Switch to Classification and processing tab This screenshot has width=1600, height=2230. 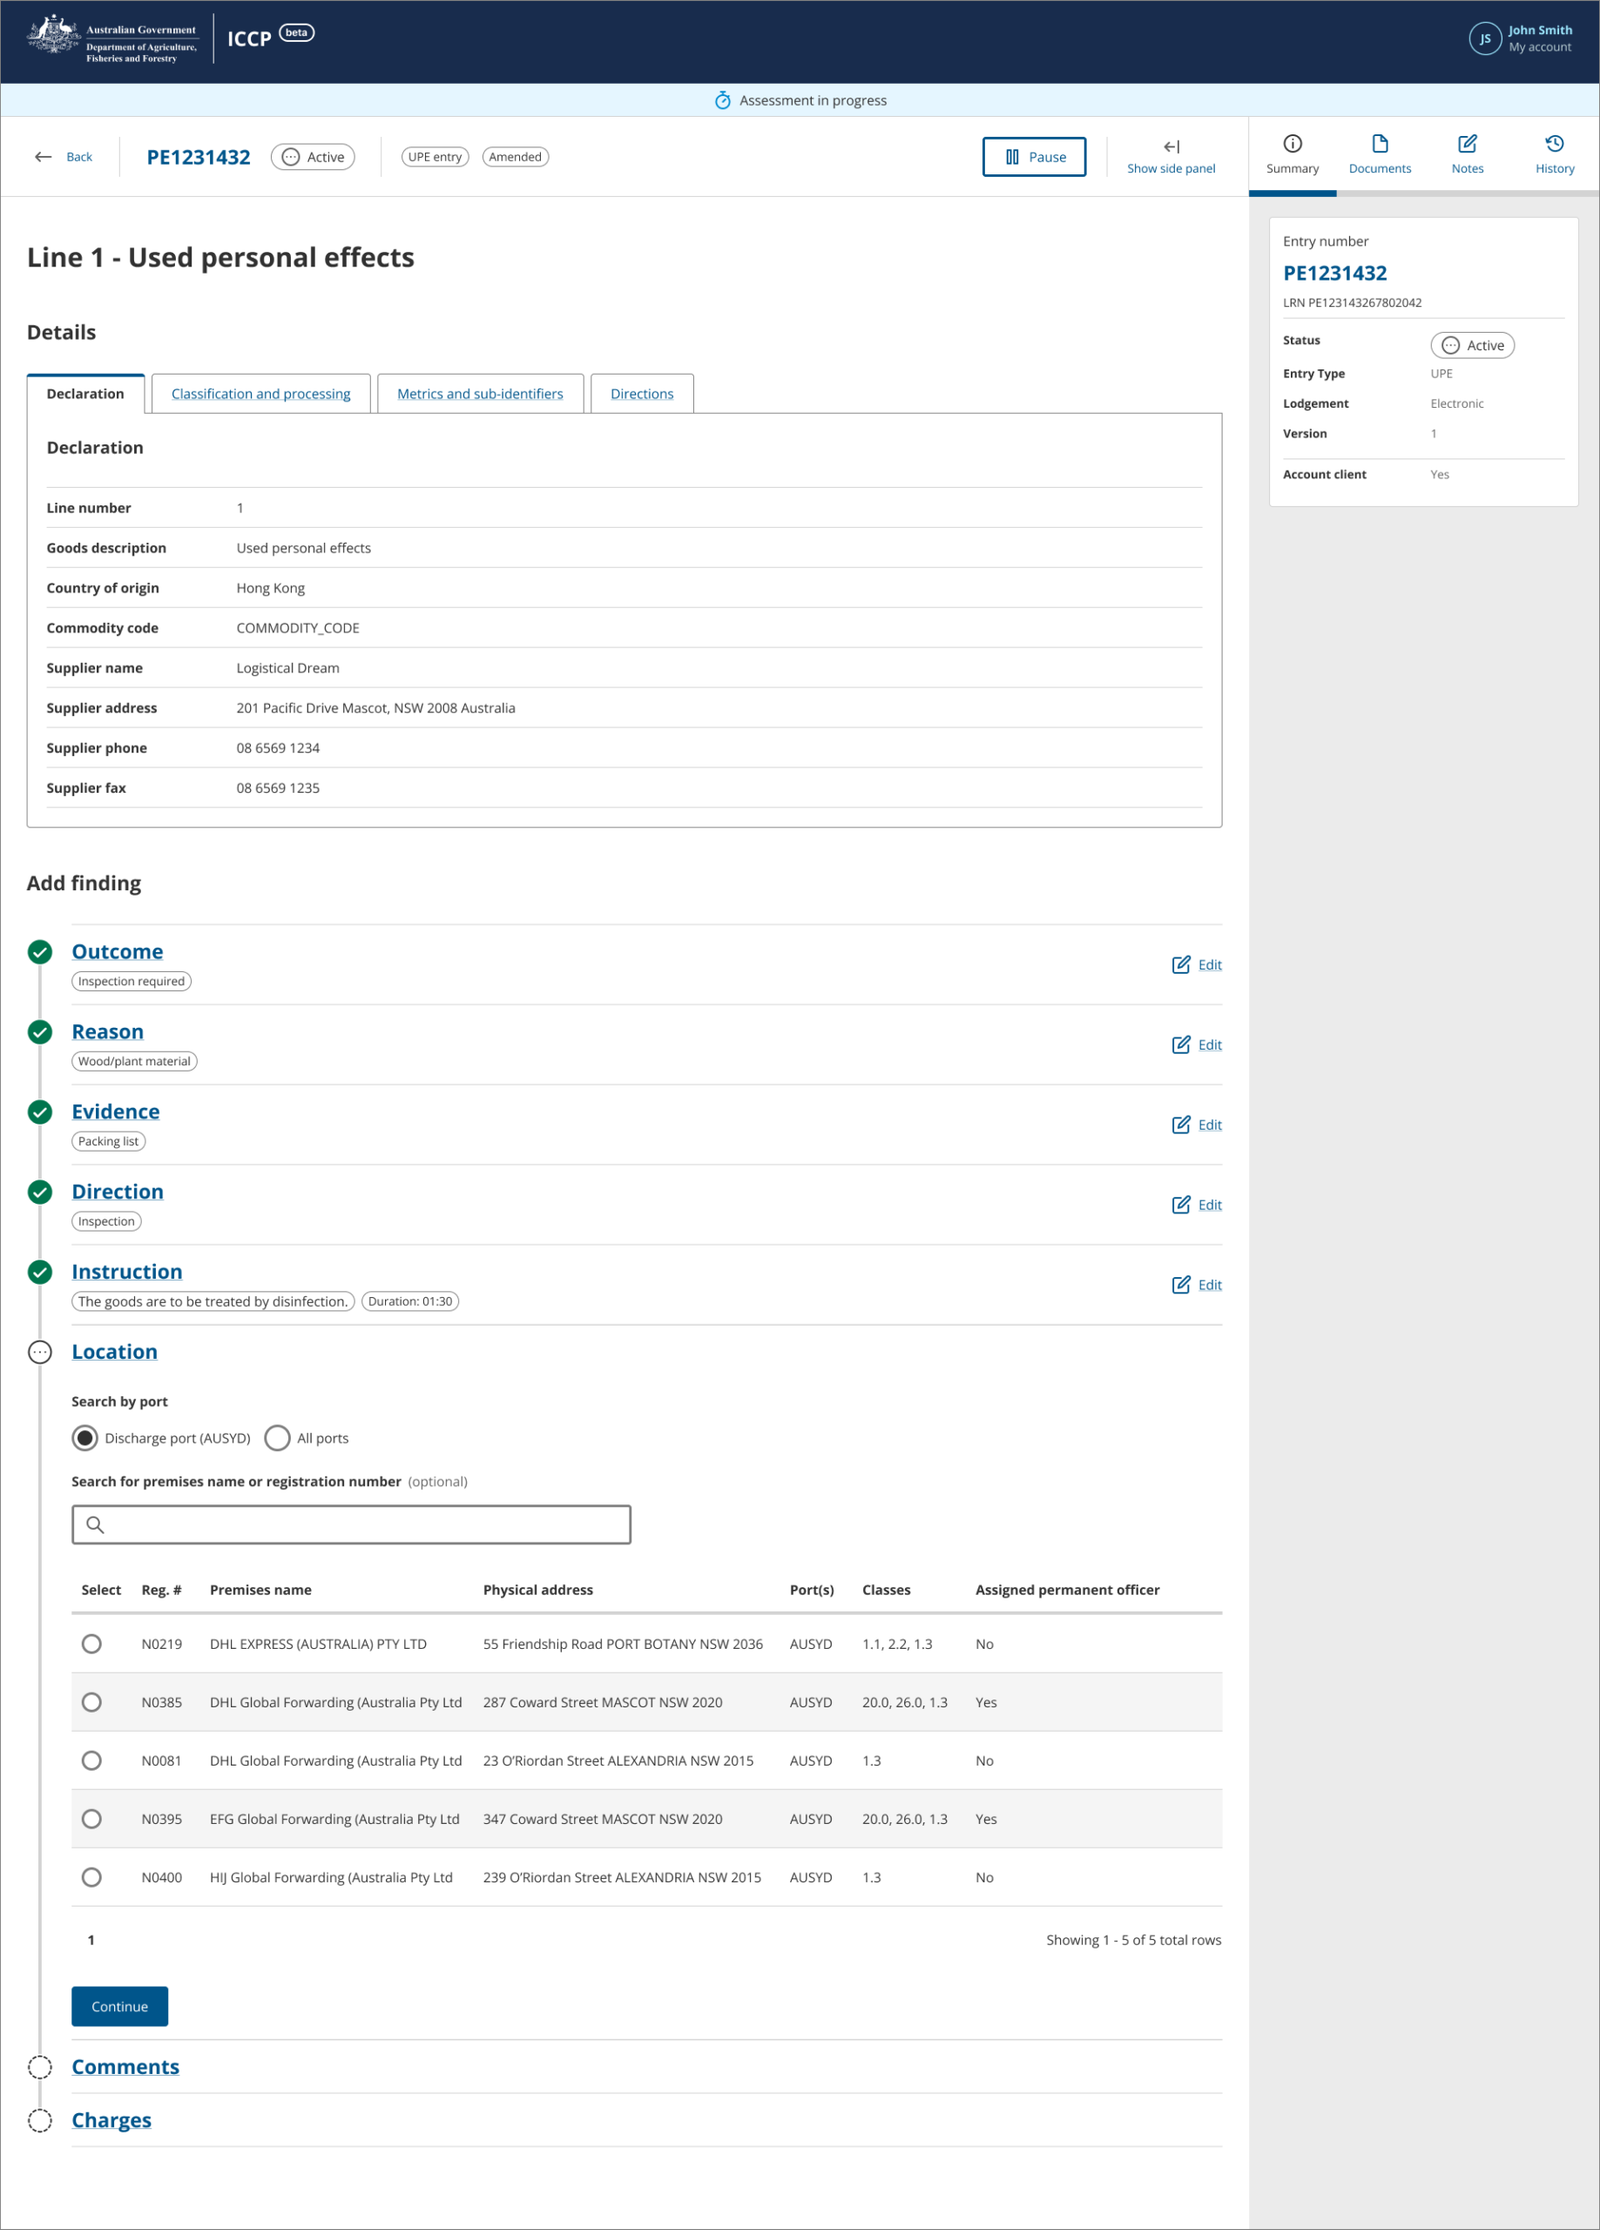coord(261,394)
